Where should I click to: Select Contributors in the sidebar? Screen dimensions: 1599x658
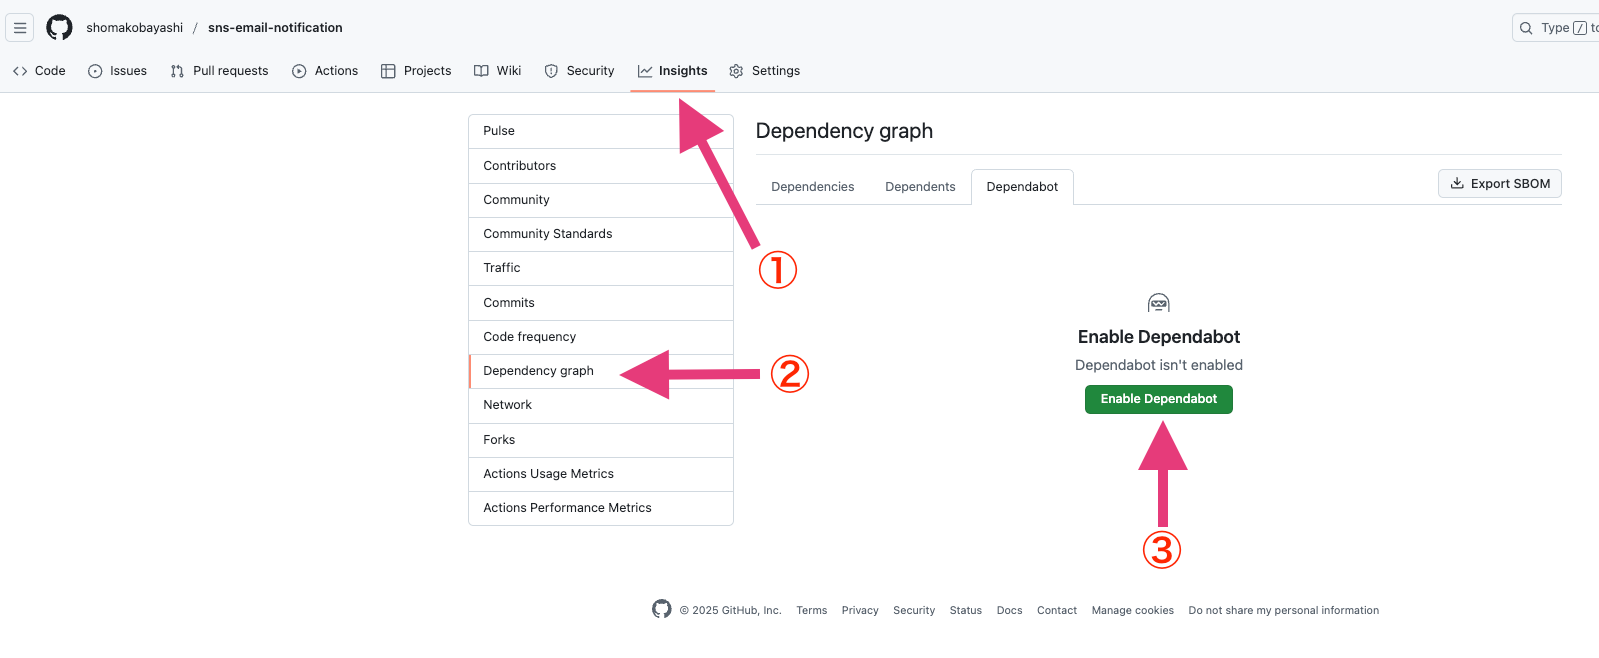[601, 166]
